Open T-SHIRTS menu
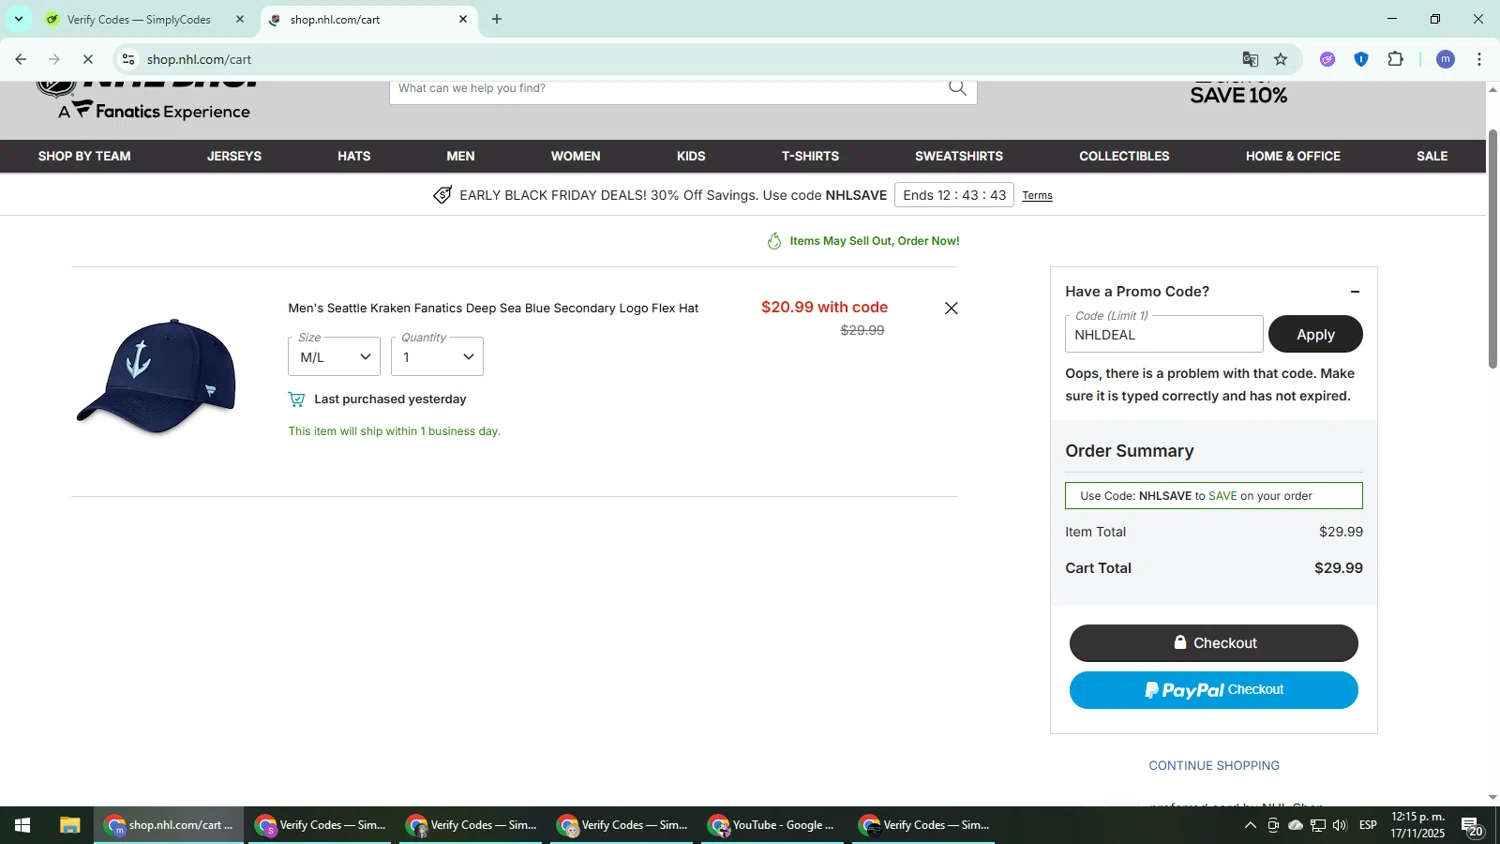Image resolution: width=1500 pixels, height=844 pixels. click(x=810, y=156)
